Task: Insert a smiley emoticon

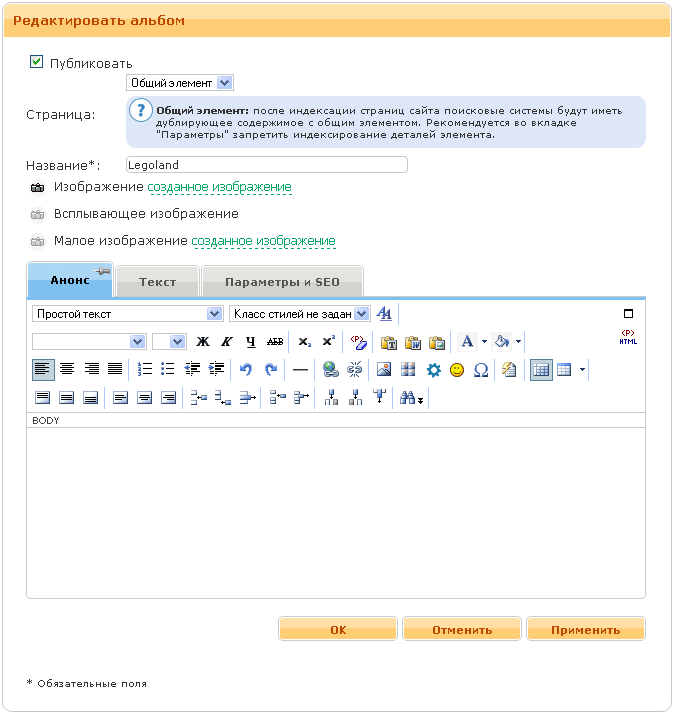Action: (457, 370)
